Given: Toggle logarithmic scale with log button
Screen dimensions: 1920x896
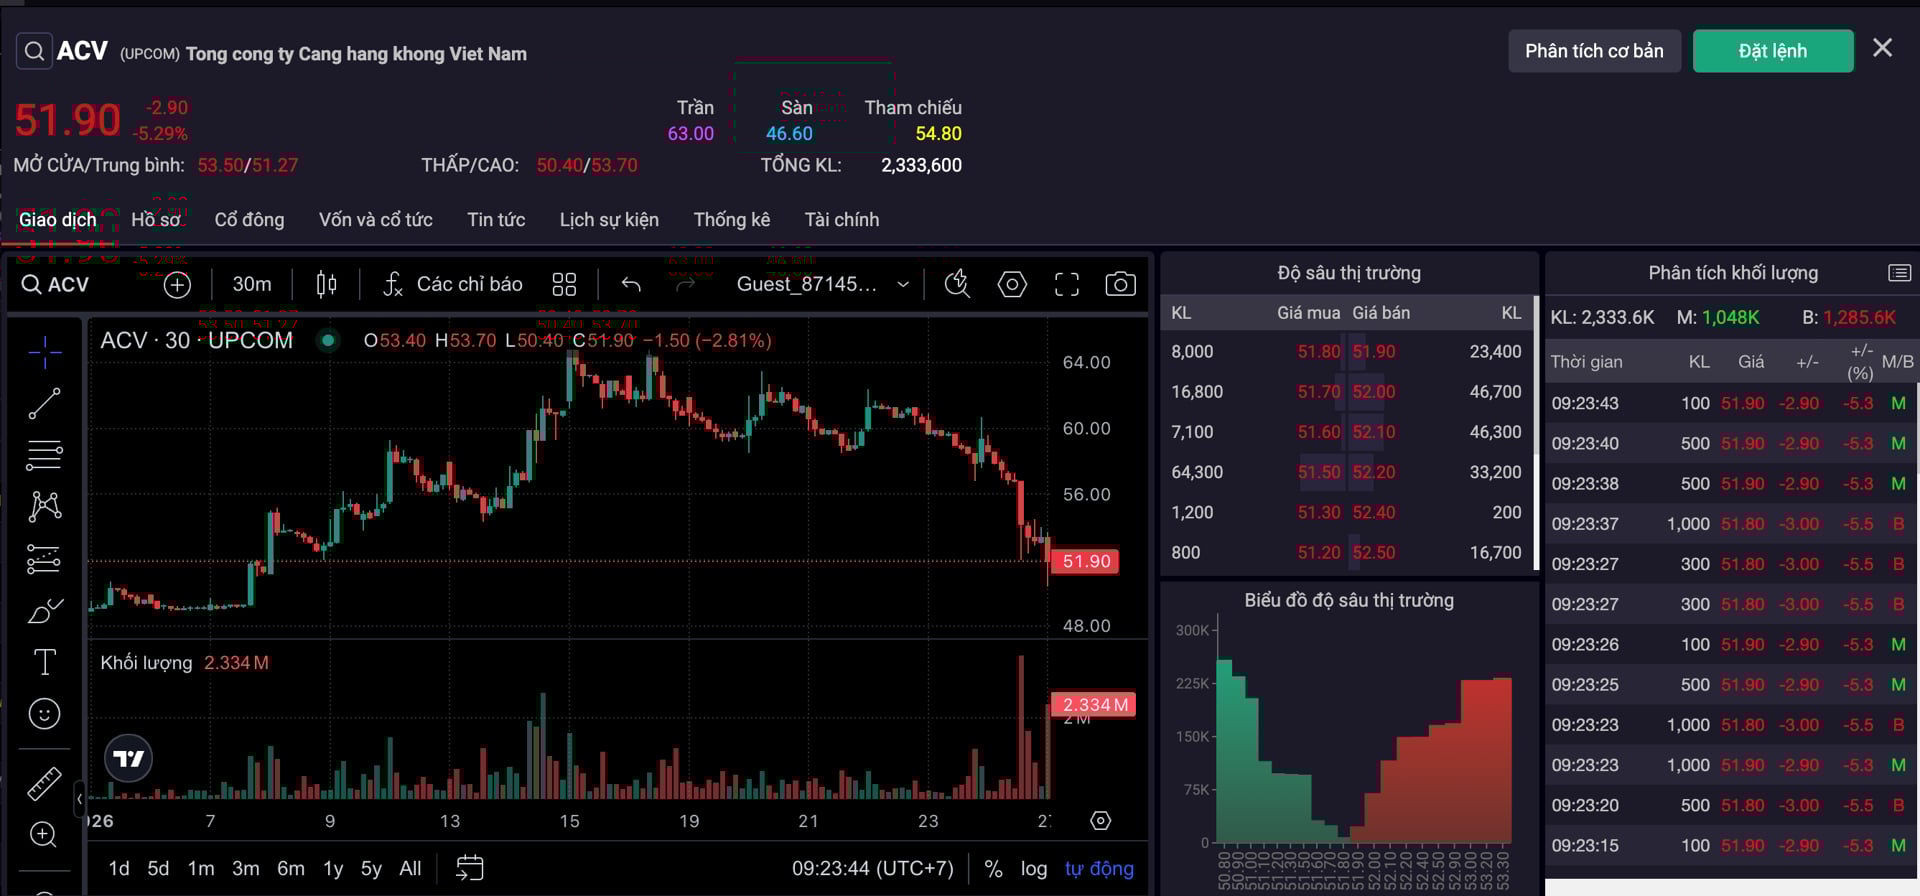Looking at the screenshot, I should 1033,868.
